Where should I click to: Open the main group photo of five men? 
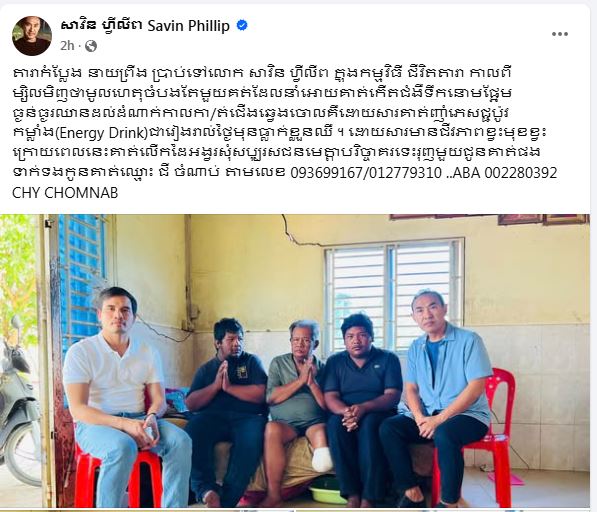click(x=295, y=361)
